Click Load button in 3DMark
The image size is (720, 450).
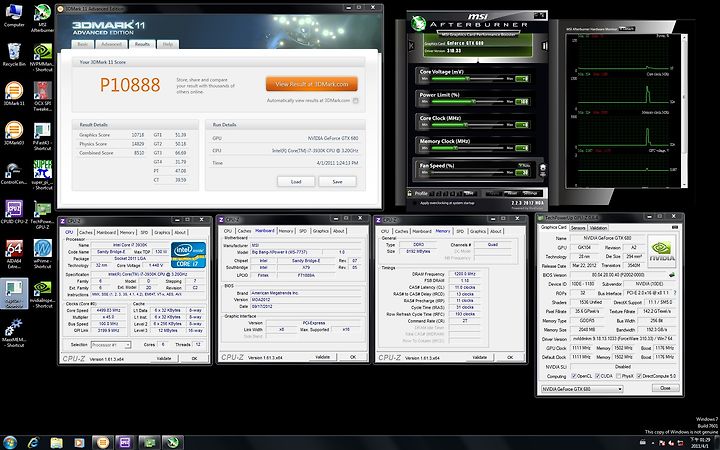(296, 182)
